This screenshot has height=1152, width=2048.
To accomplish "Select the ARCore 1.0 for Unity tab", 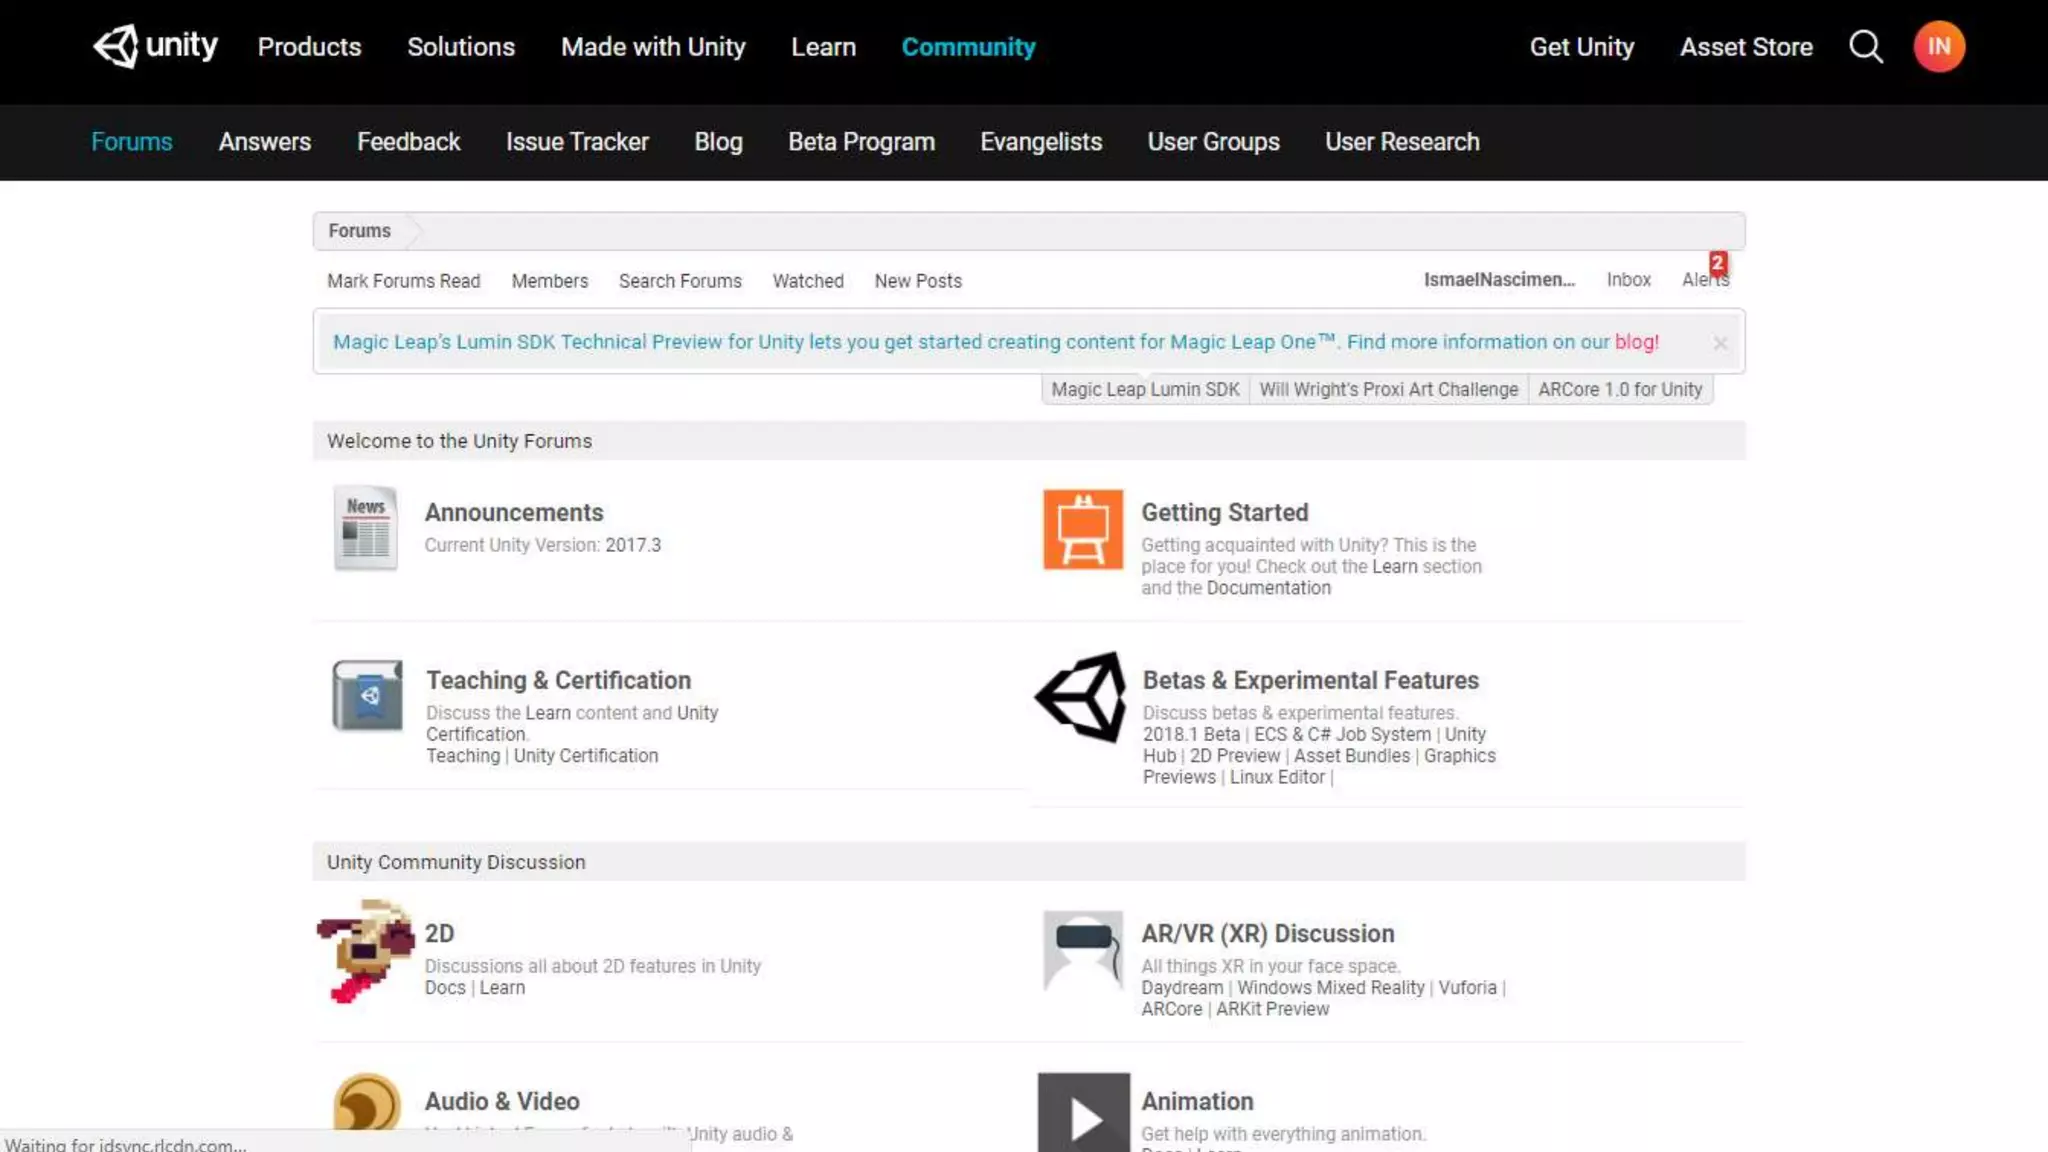I will (x=1619, y=390).
